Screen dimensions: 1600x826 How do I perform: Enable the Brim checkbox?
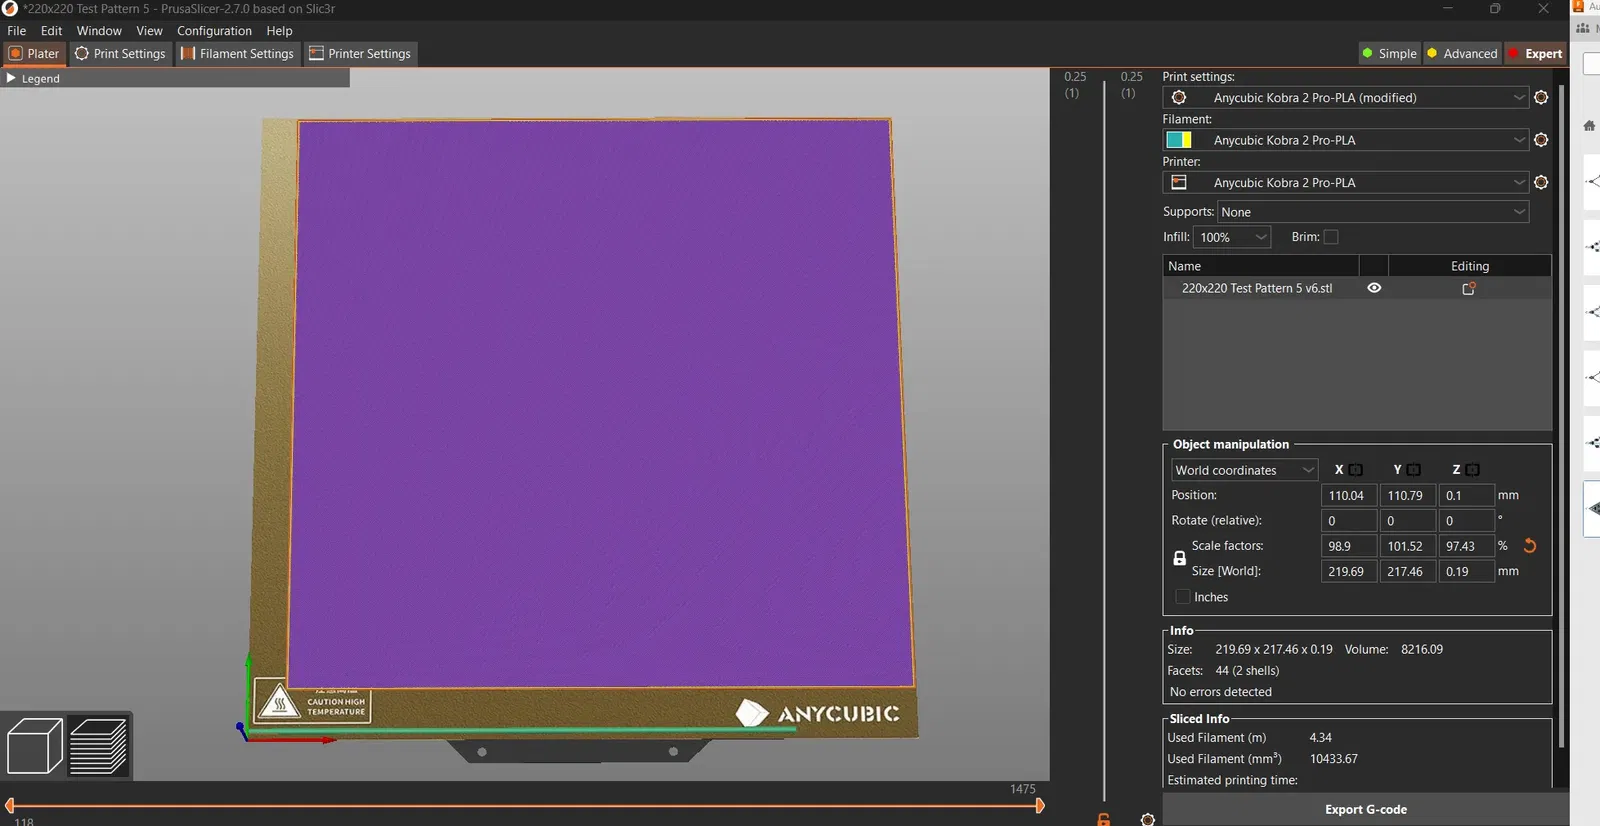[1331, 237]
